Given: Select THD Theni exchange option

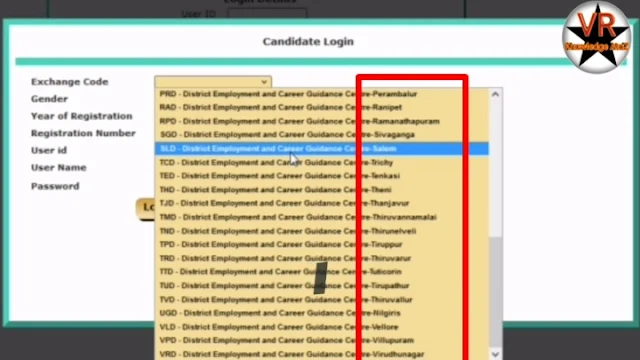Looking at the screenshot, I should [x=322, y=190].
